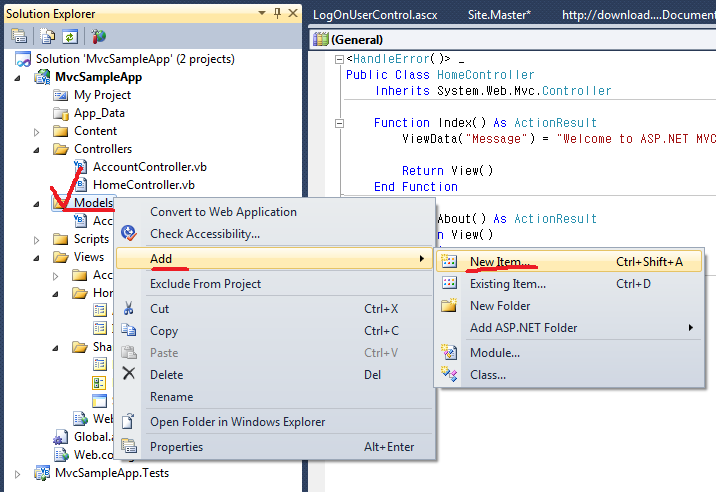Image resolution: width=716 pixels, height=492 pixels.
Task: Click Delete in the context menu
Action: point(274,375)
